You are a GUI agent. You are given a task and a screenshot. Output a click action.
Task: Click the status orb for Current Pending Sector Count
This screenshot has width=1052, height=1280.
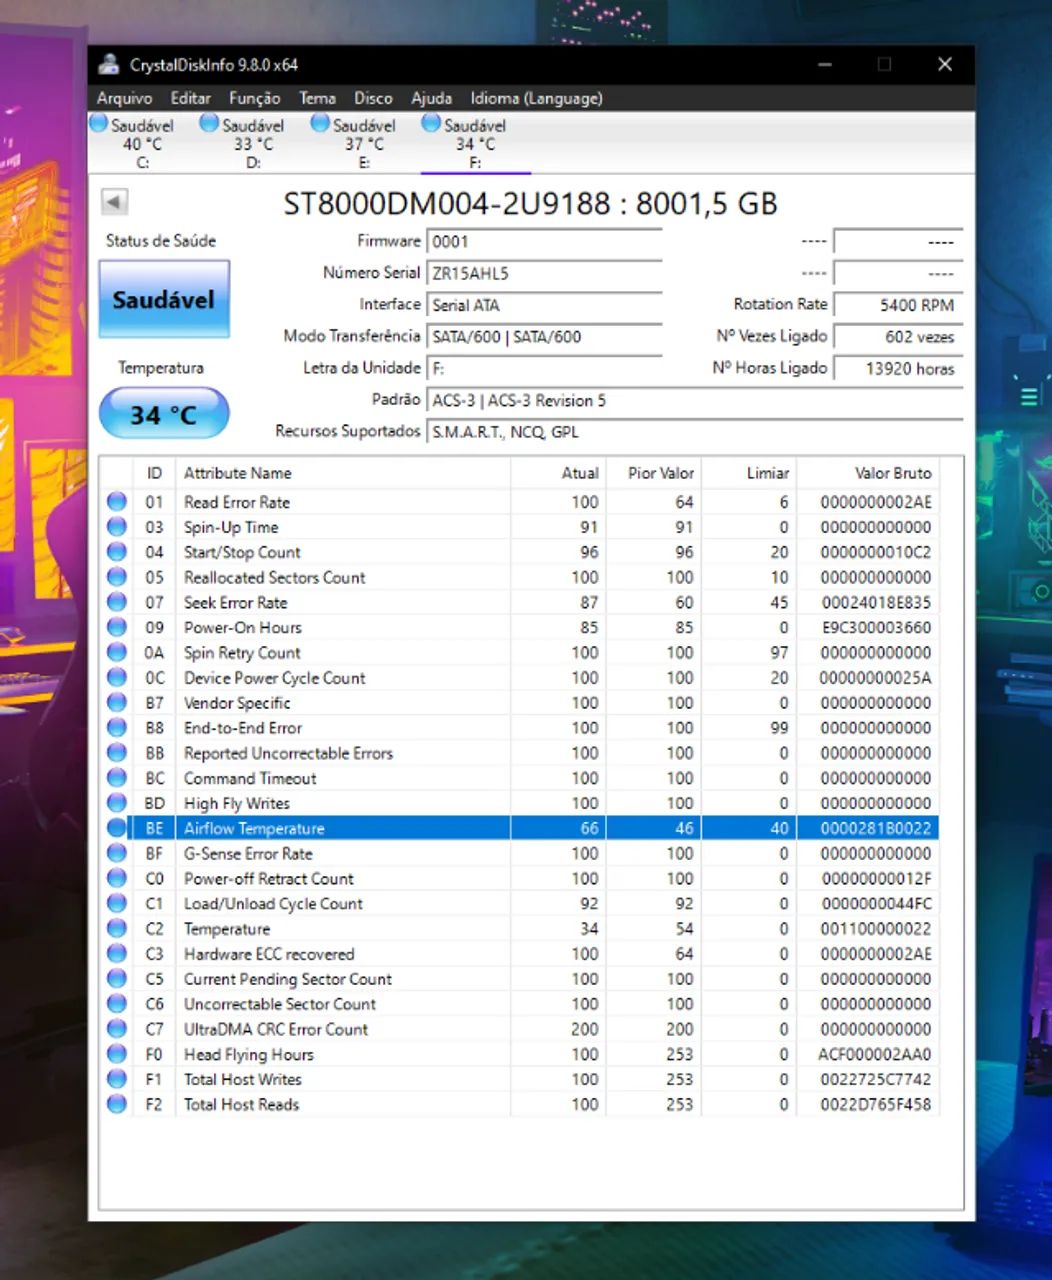click(117, 979)
